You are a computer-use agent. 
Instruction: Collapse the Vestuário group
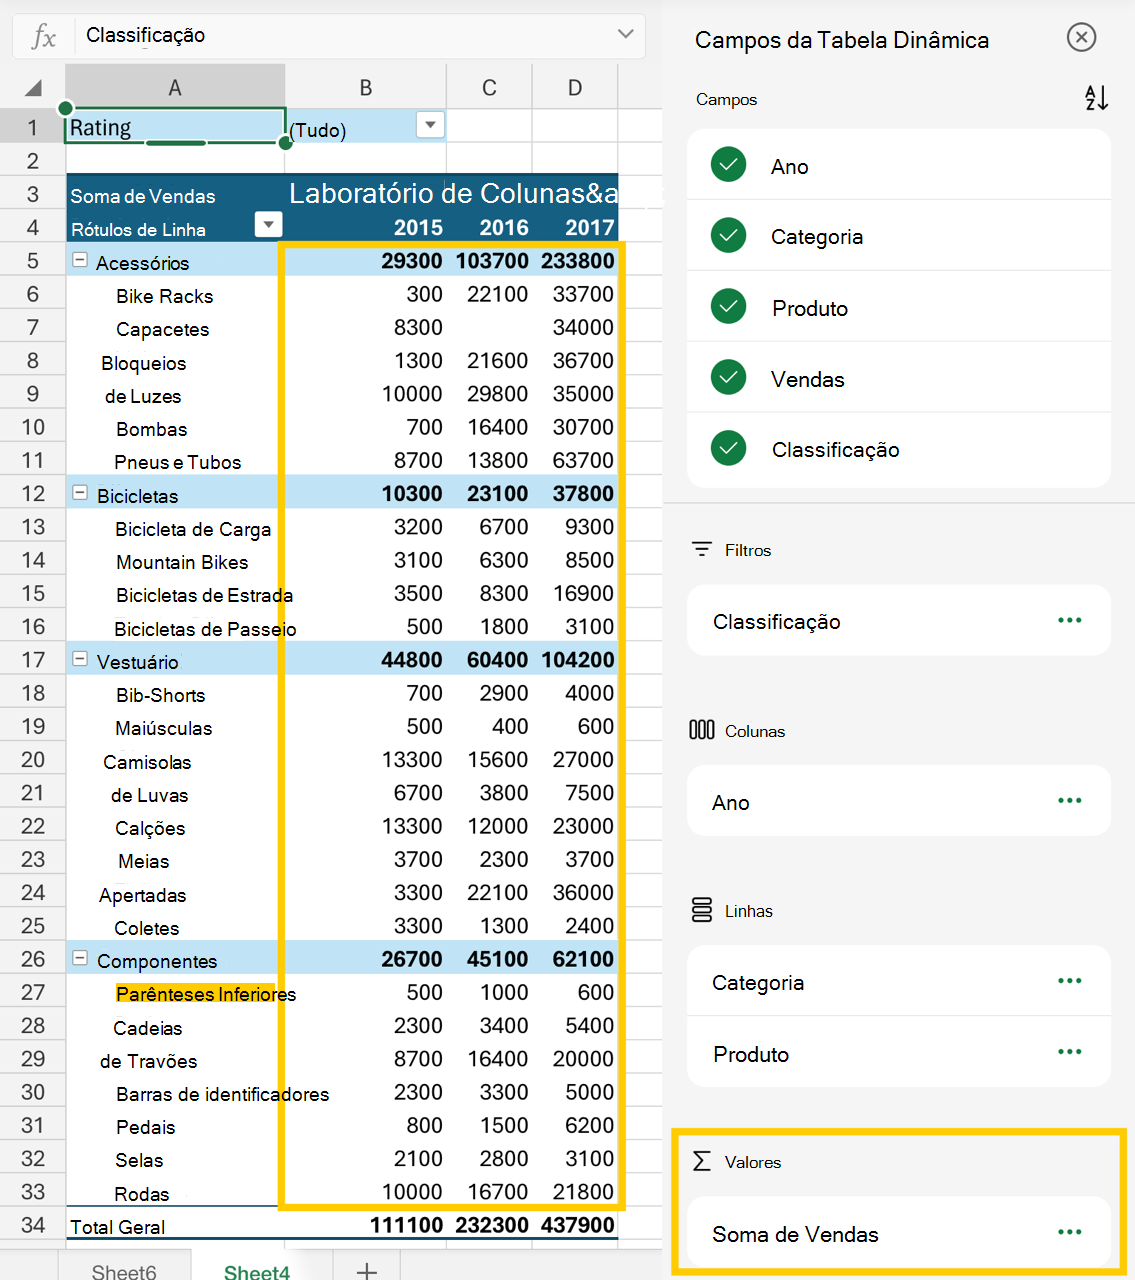[80, 659]
